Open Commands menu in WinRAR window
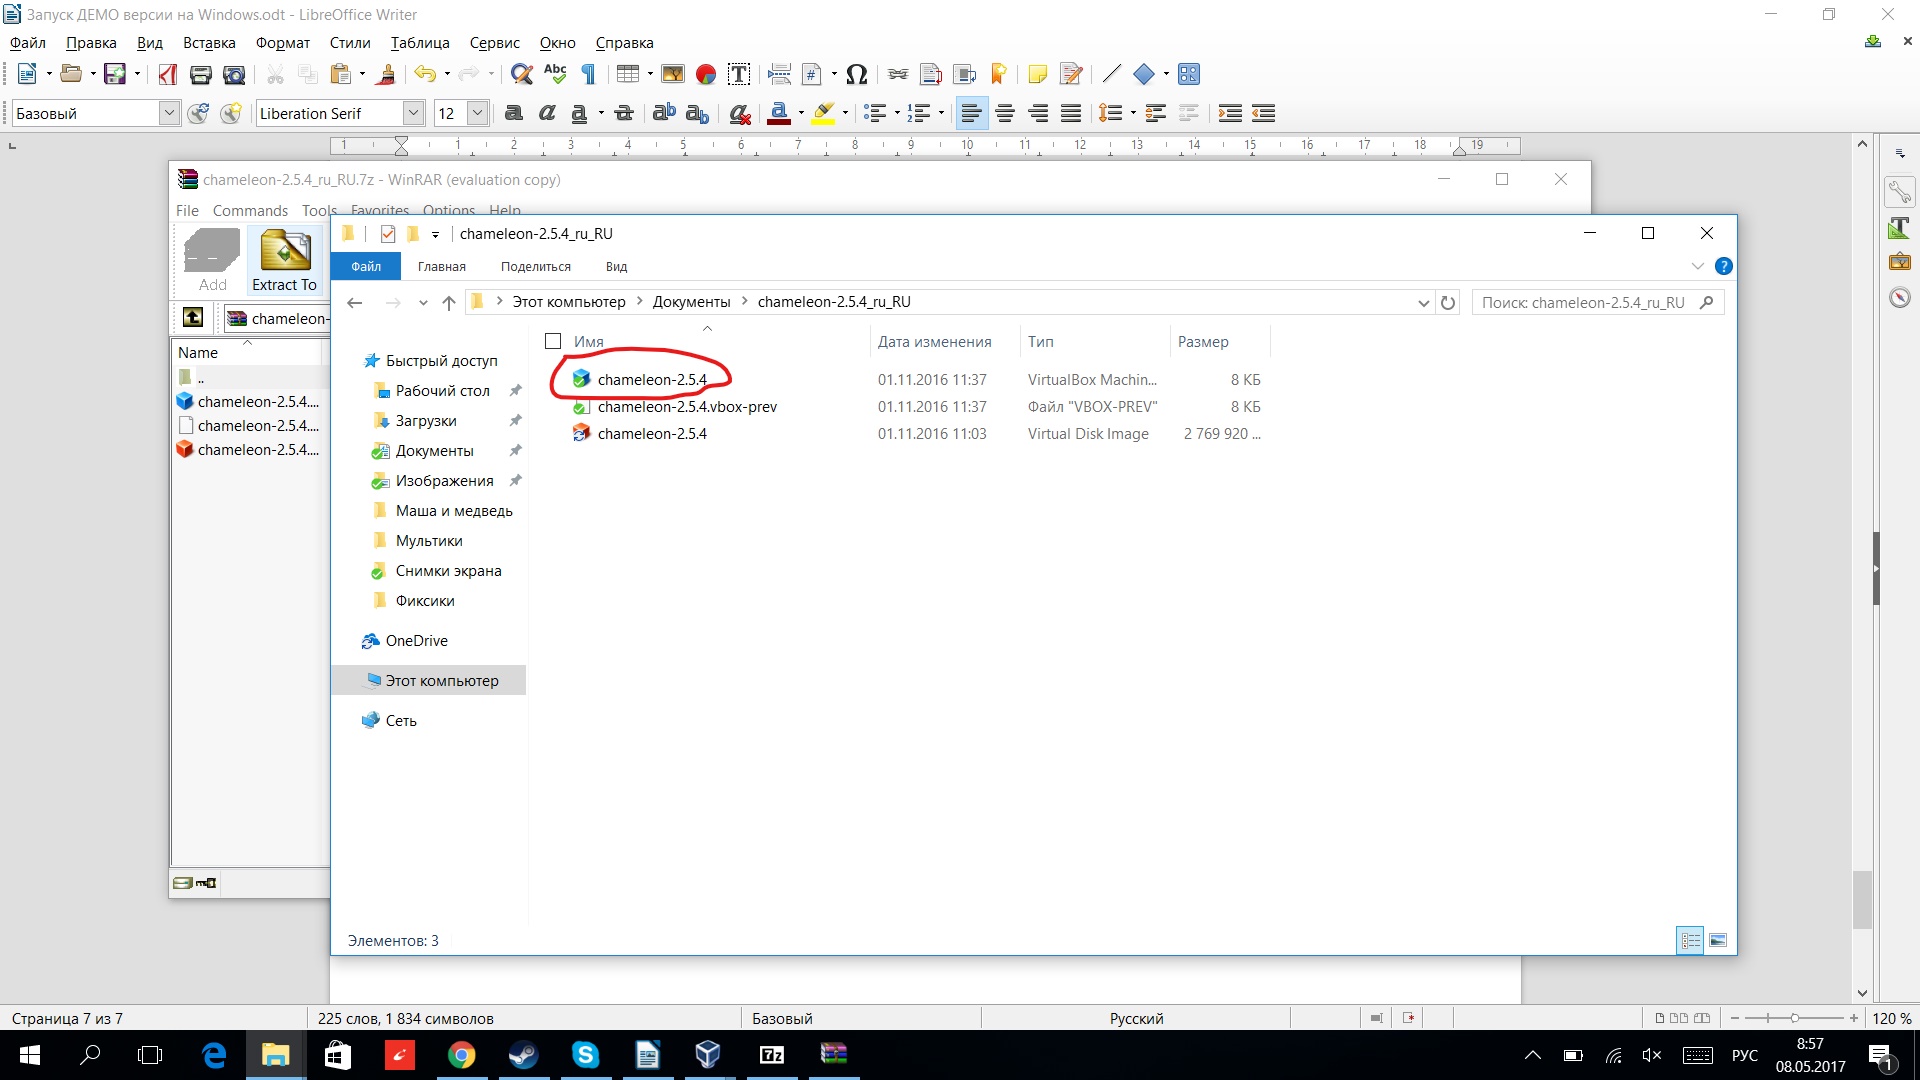The image size is (1920, 1080). coord(250,211)
